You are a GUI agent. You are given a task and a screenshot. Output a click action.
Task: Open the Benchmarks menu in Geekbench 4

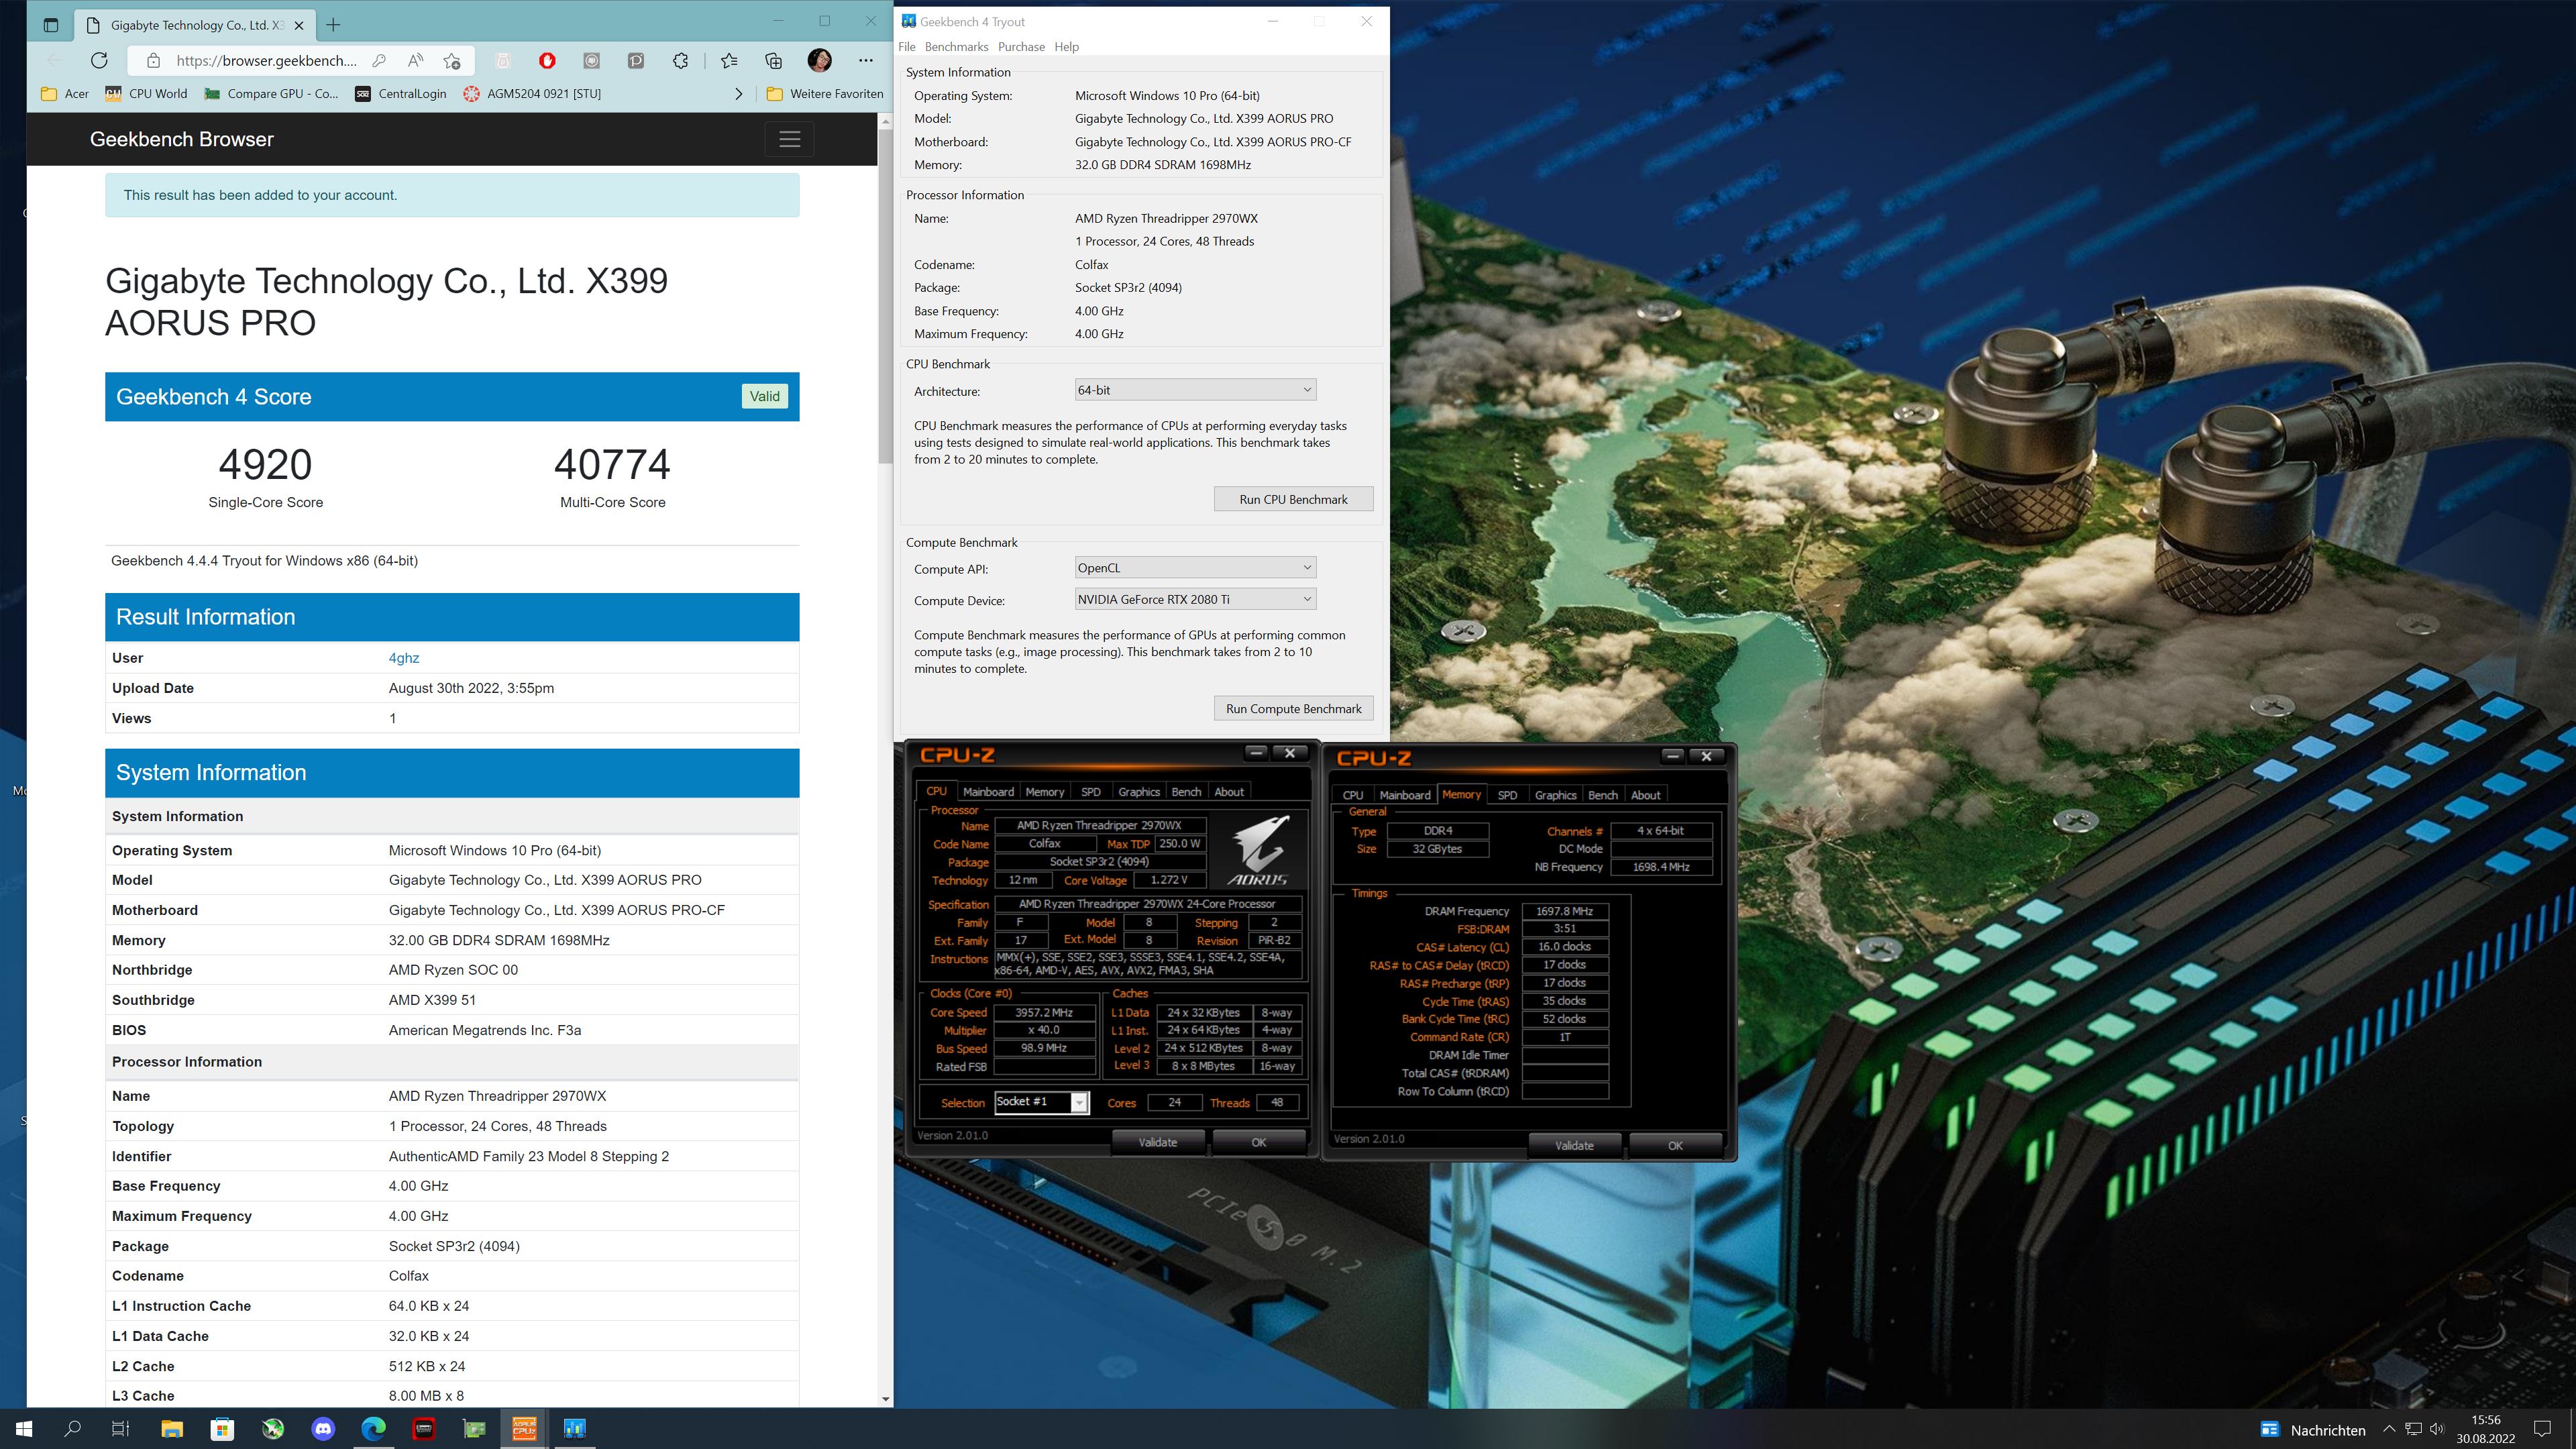point(956,47)
